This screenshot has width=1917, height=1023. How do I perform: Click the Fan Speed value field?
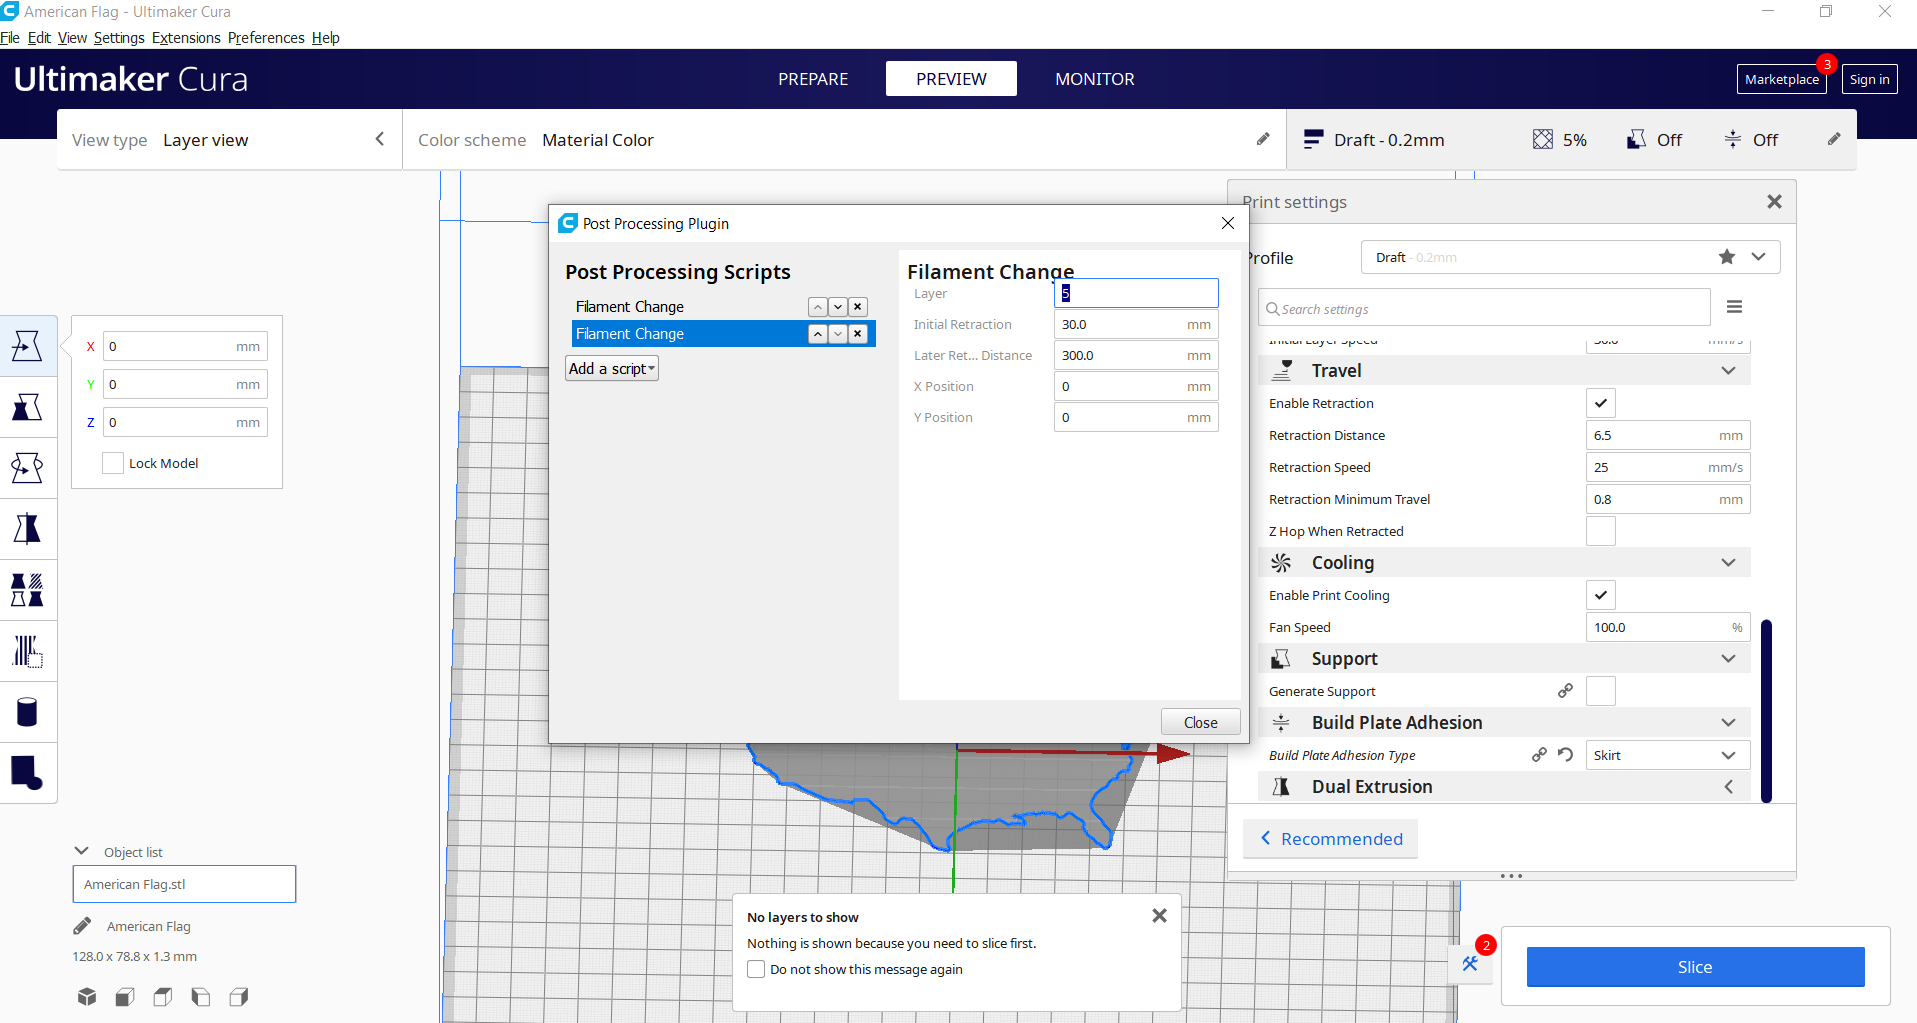1668,627
